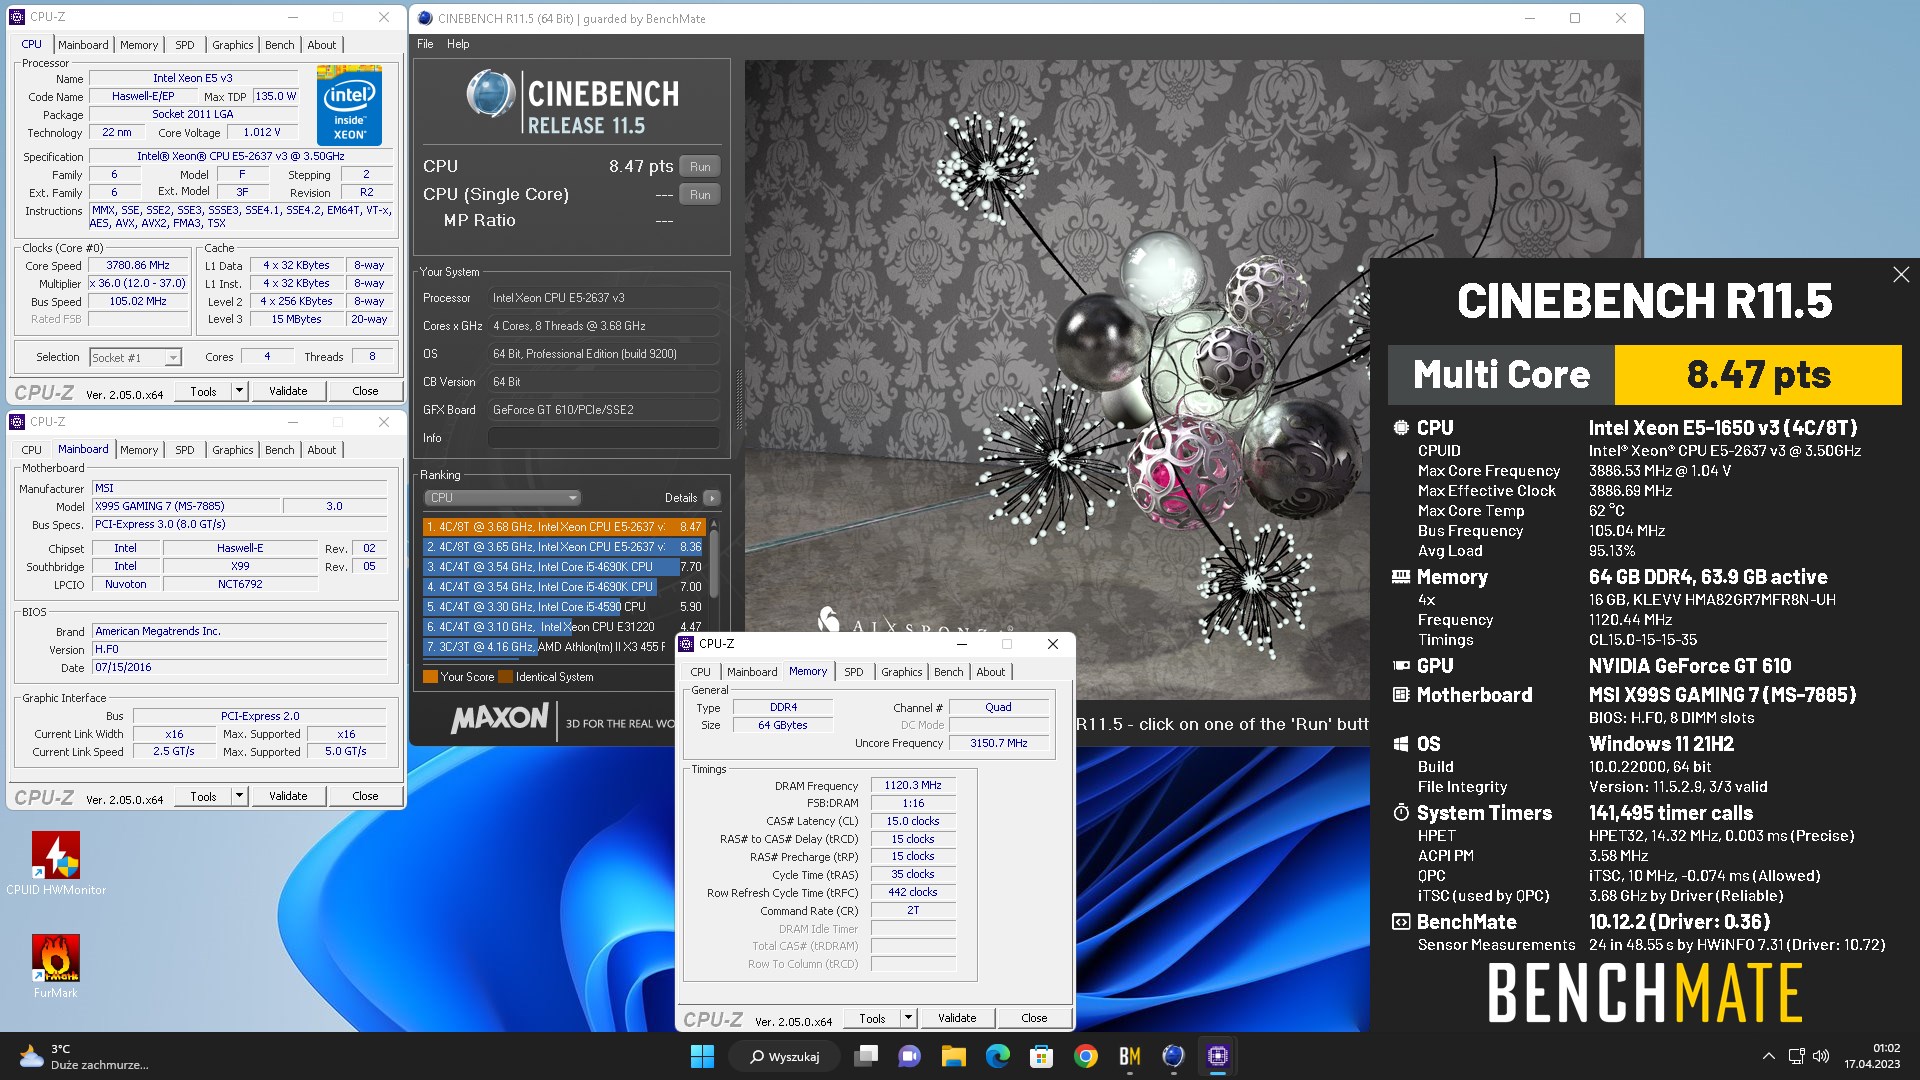The width and height of the screenshot is (1920, 1080).
Task: Click Close in Memory CPU-Z window
Action: (x=1034, y=1018)
